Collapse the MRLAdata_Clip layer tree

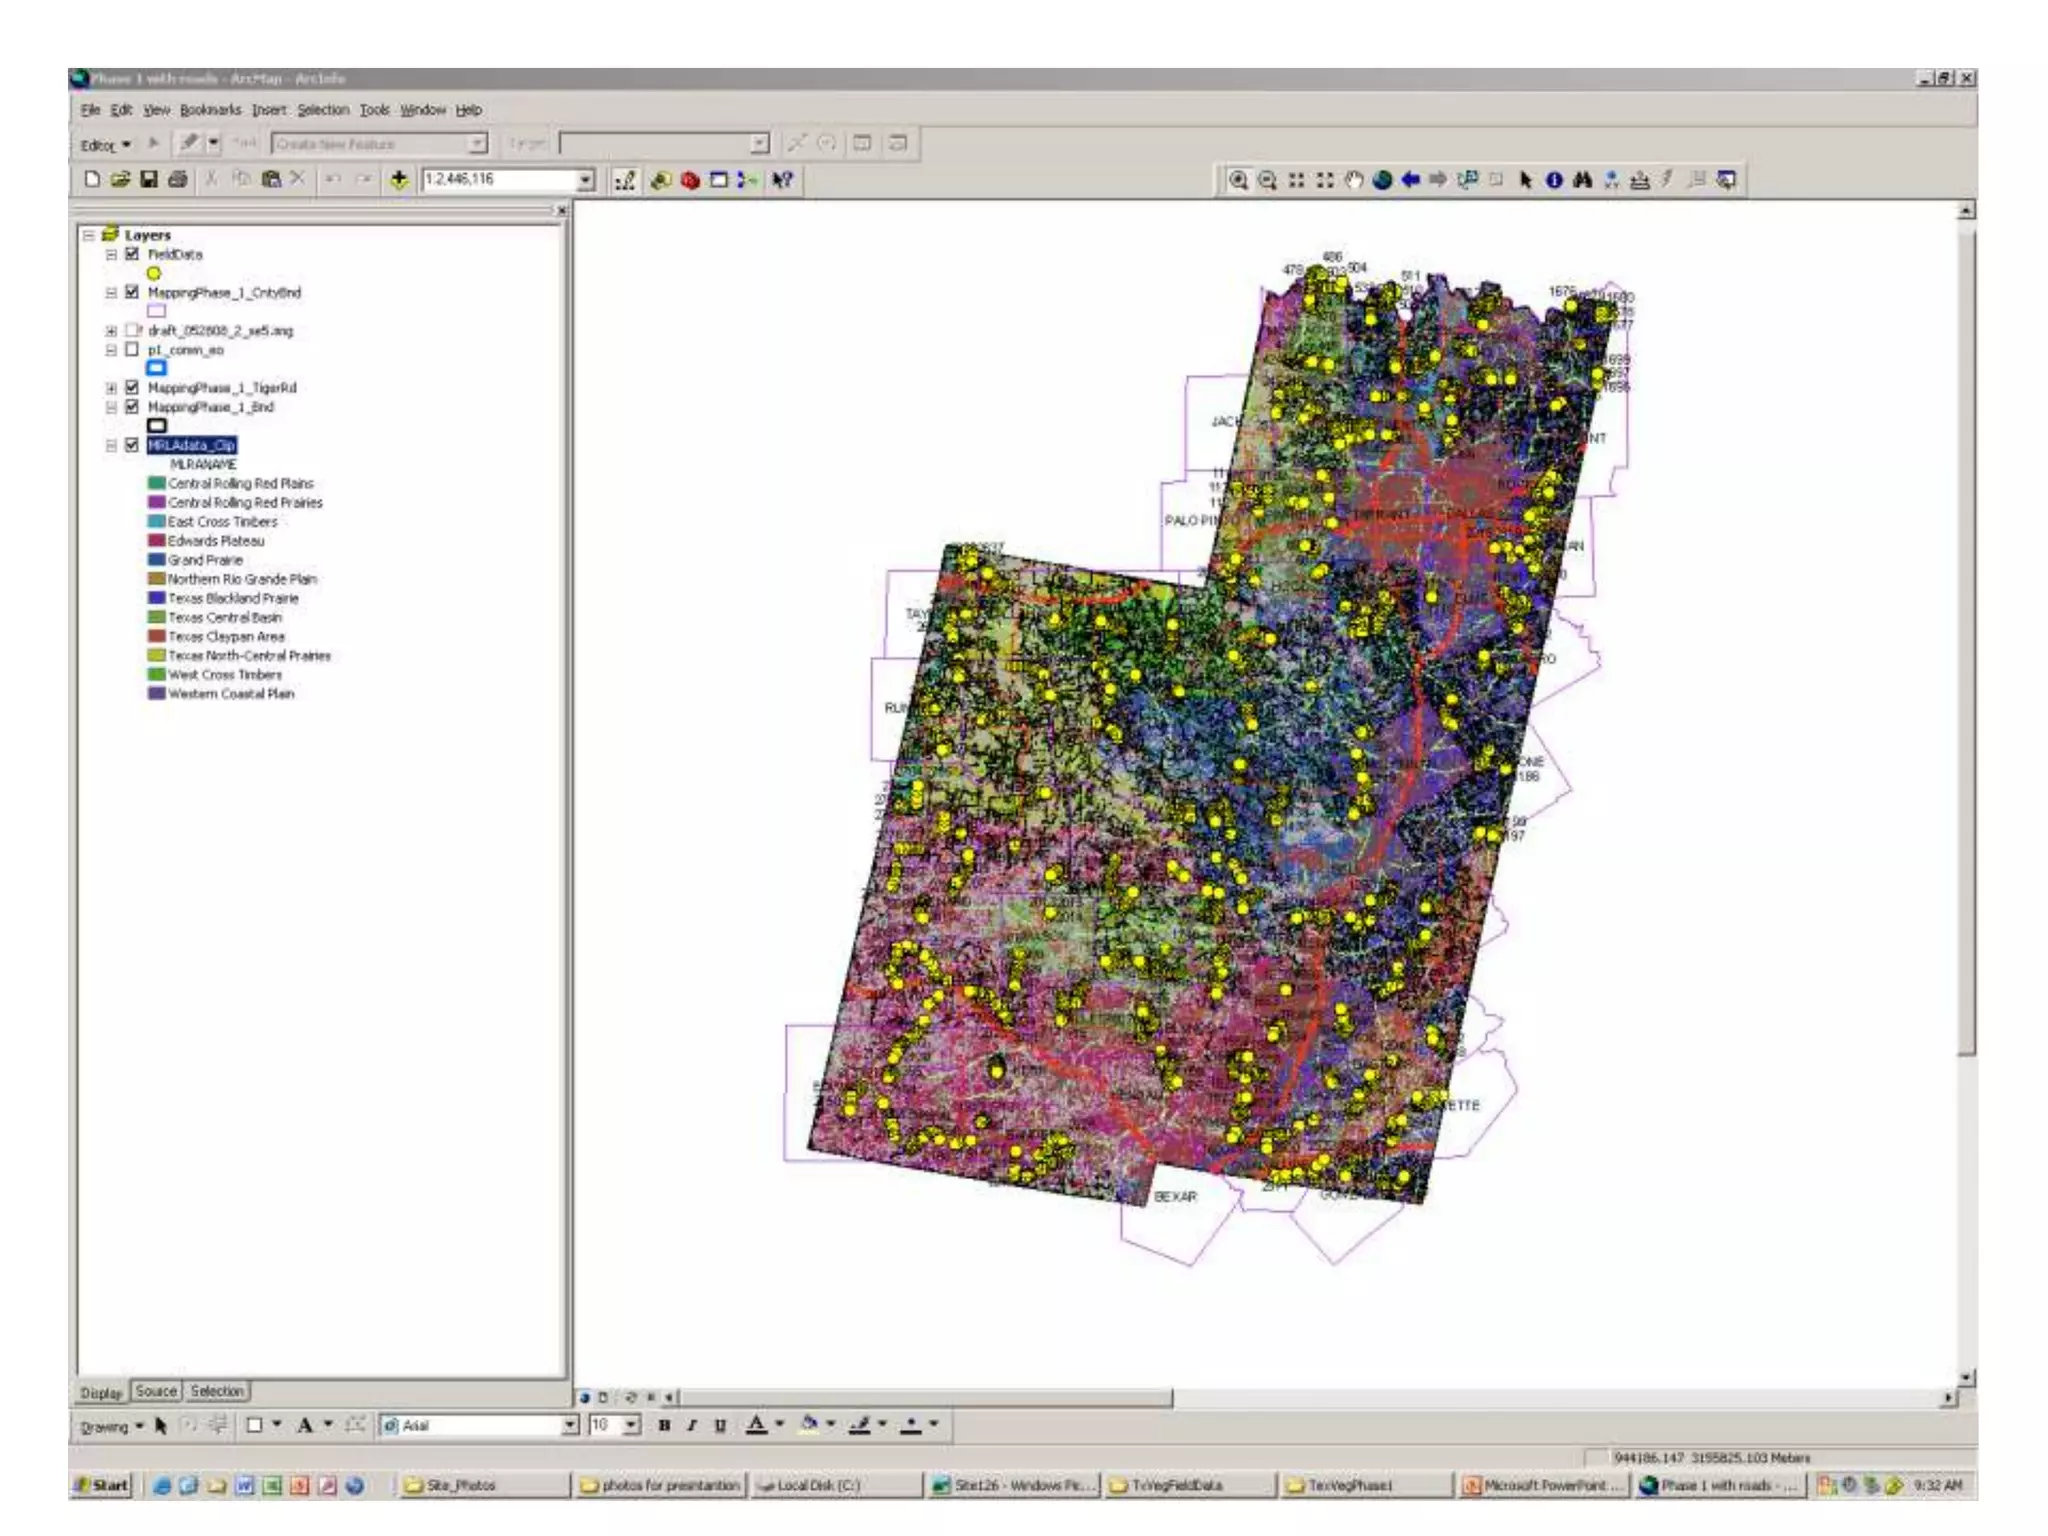tap(111, 446)
